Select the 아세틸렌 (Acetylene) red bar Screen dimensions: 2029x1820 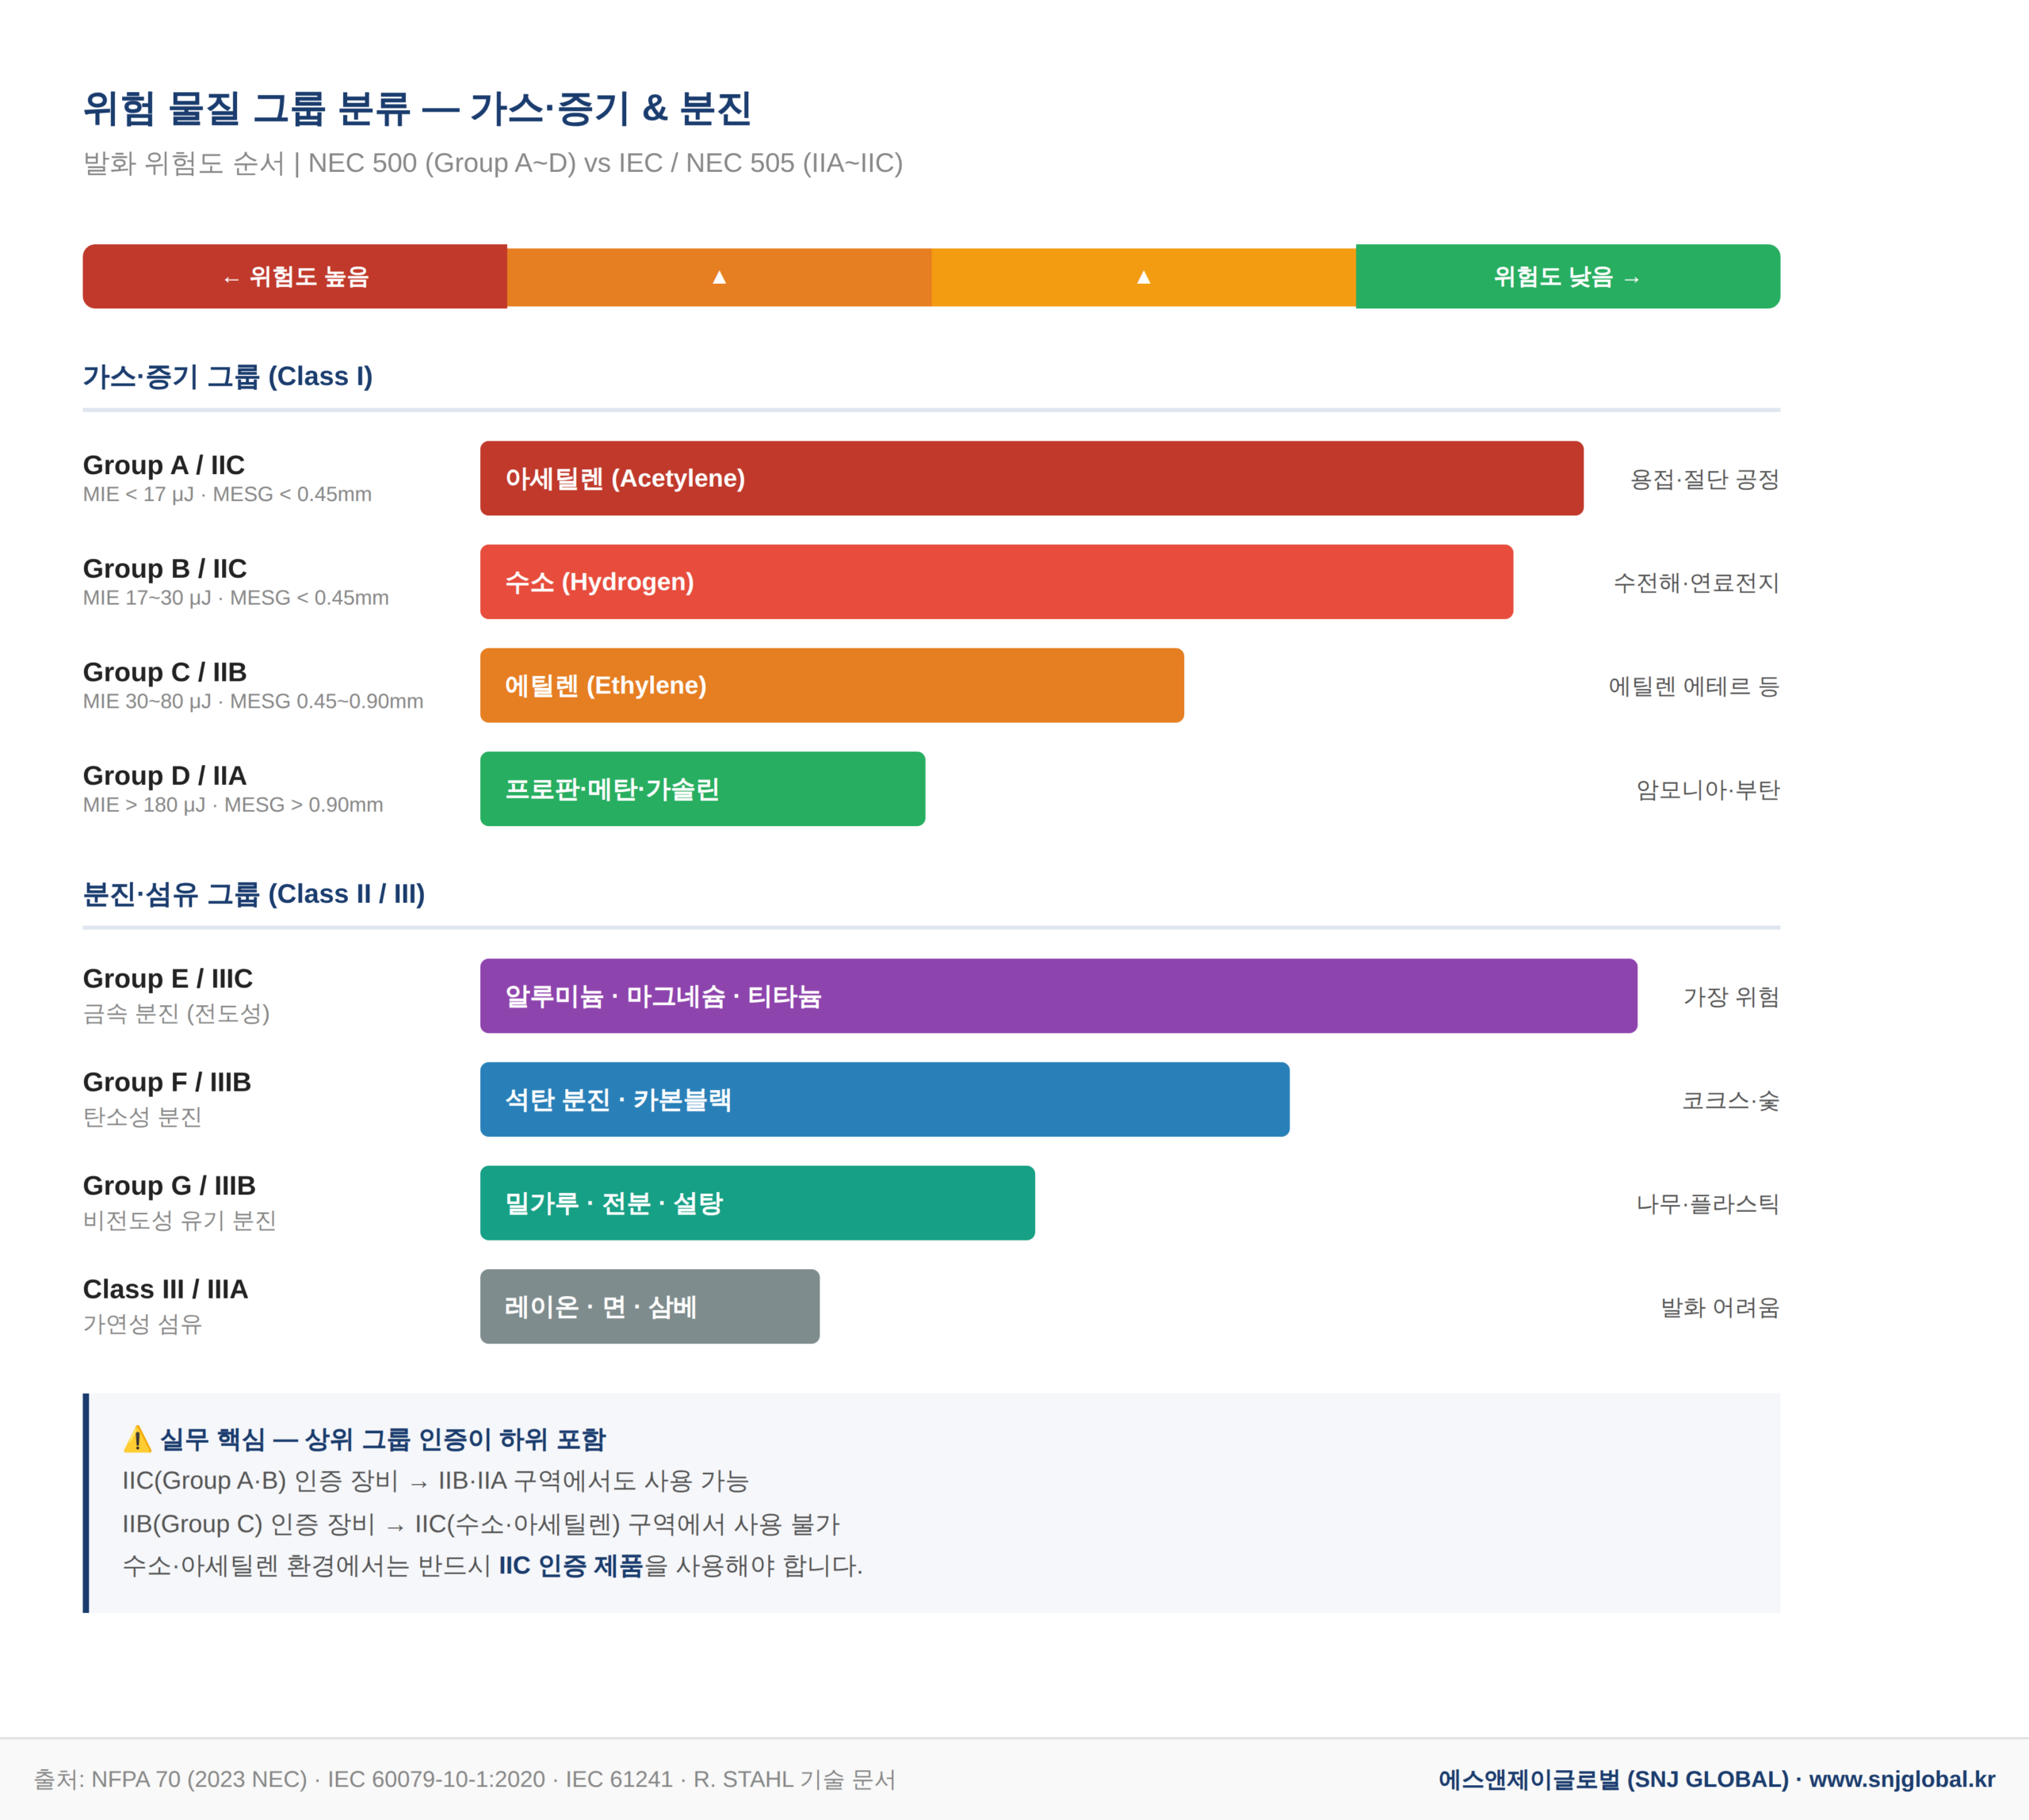(x=1031, y=479)
